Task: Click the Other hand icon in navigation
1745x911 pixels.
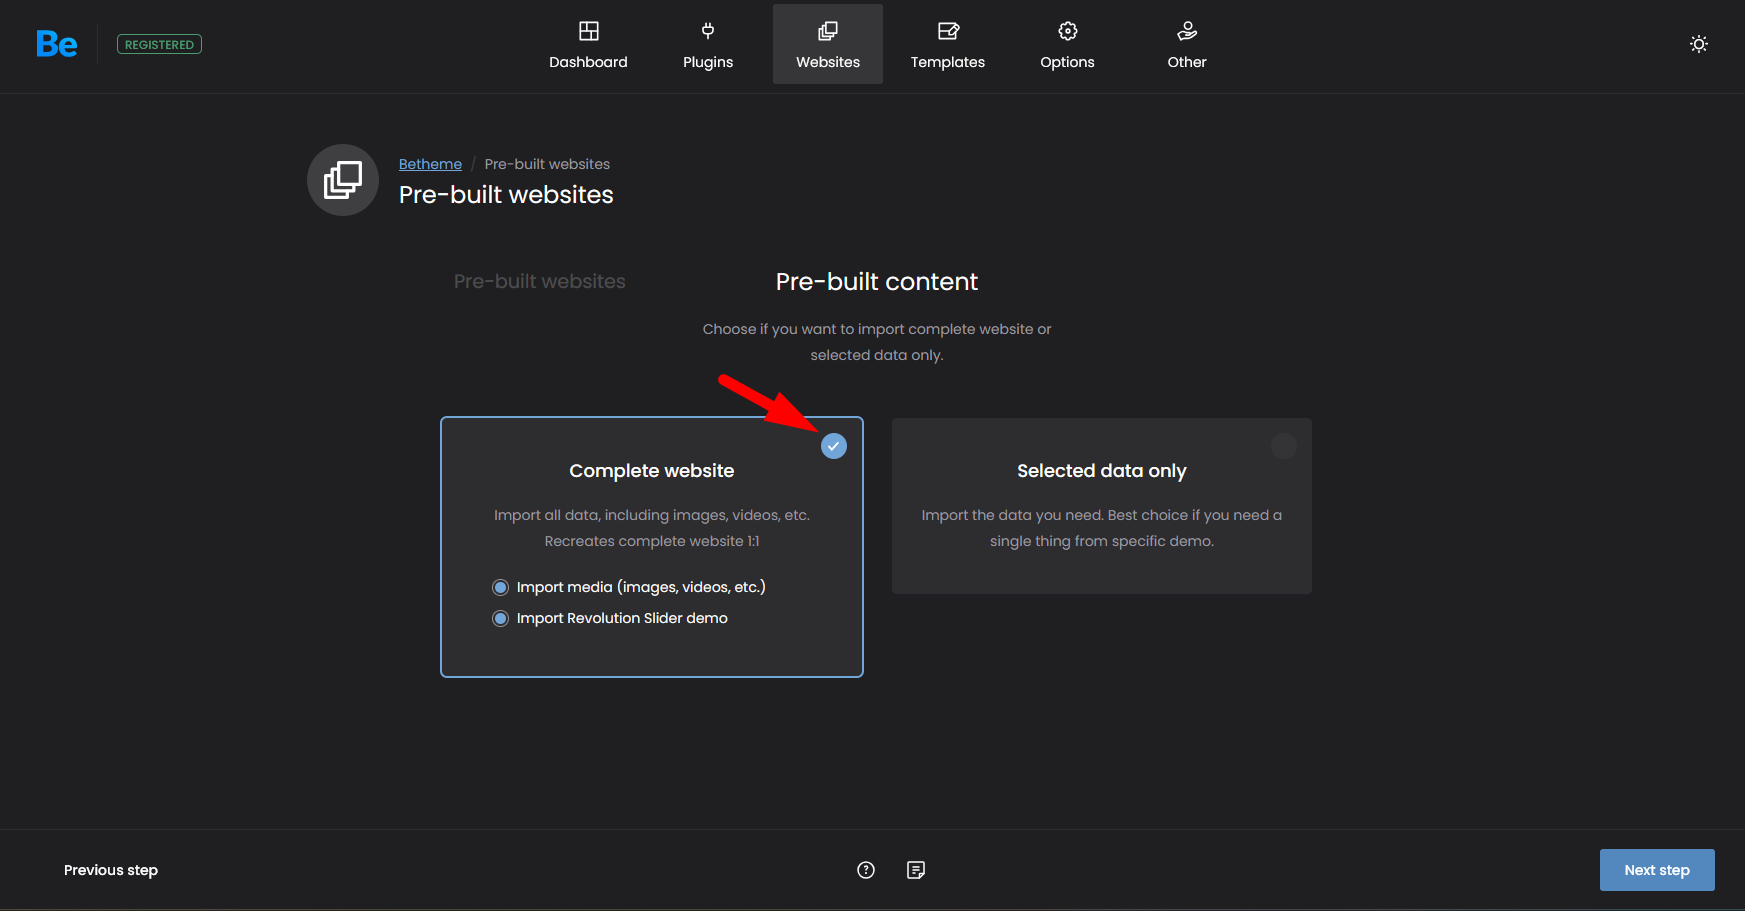Action: point(1187,31)
